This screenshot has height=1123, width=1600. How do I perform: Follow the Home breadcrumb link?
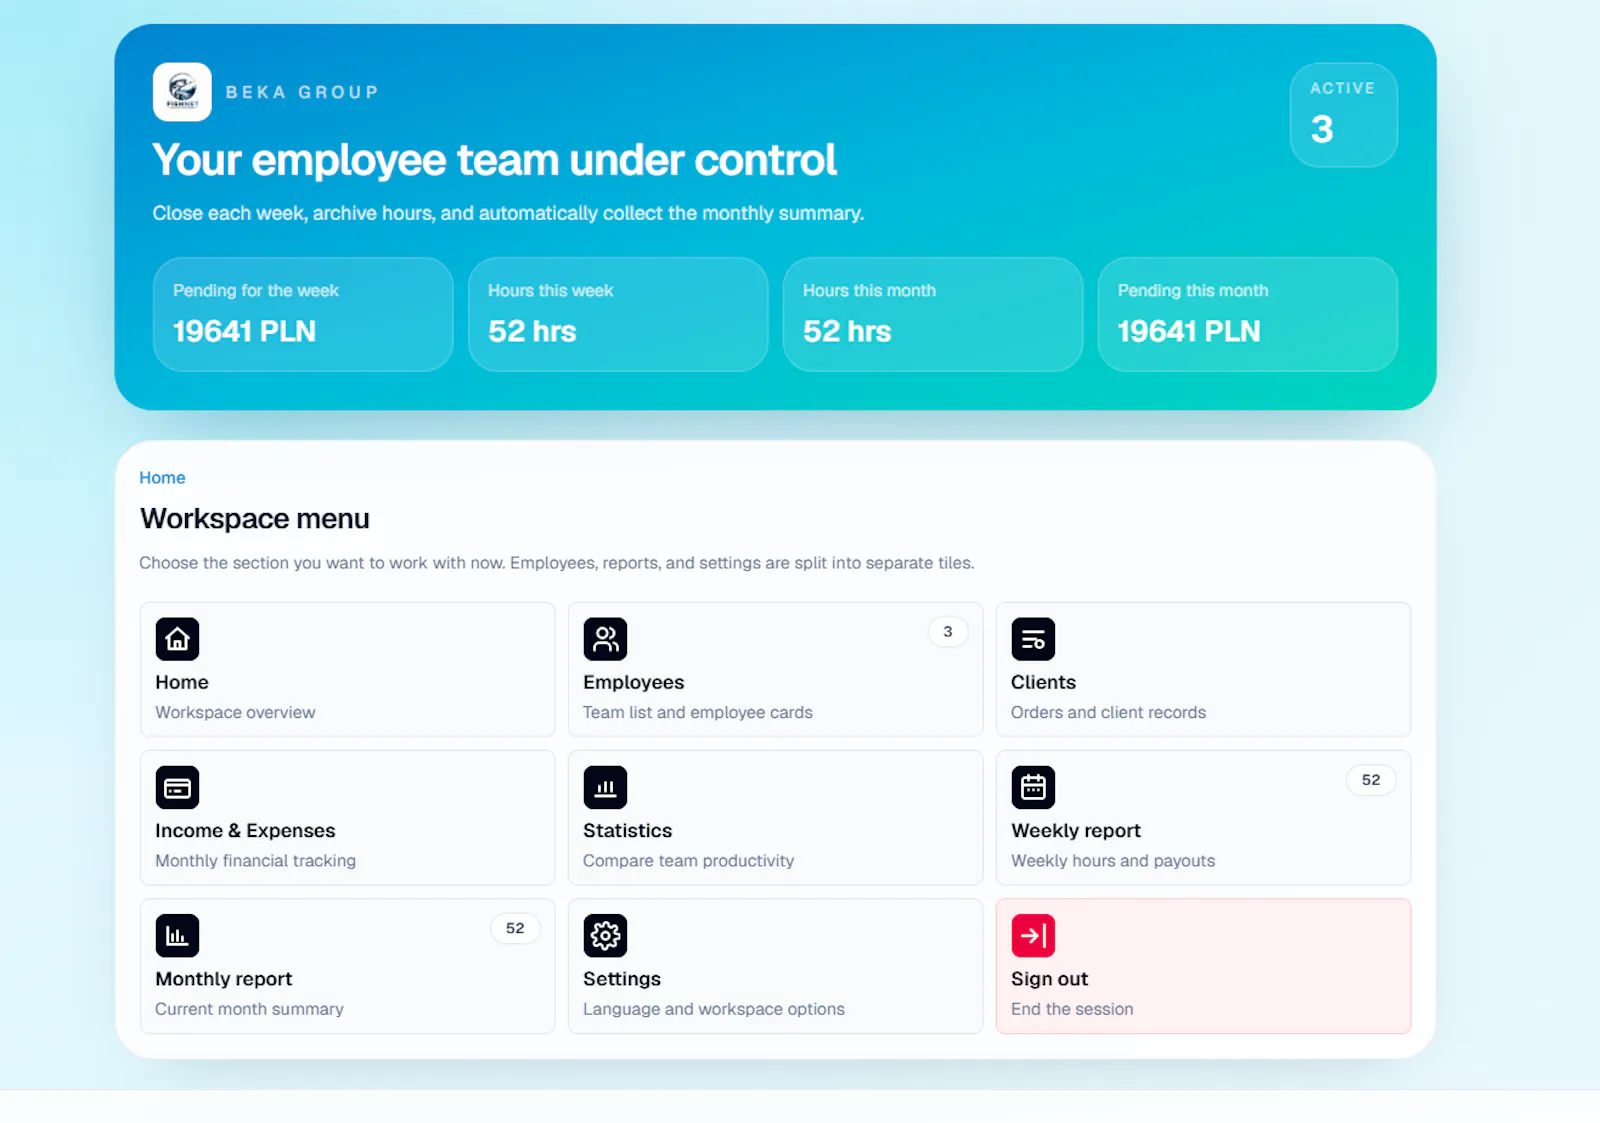[162, 478]
